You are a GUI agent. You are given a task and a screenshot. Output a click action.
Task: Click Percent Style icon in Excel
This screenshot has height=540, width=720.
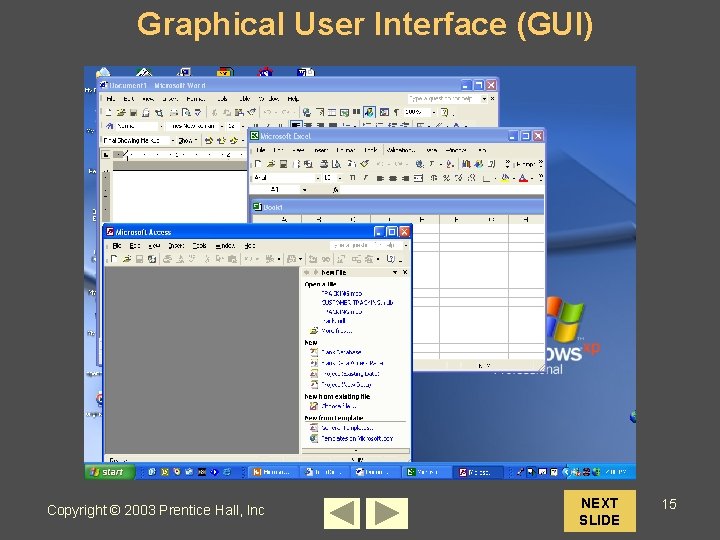(x=446, y=178)
